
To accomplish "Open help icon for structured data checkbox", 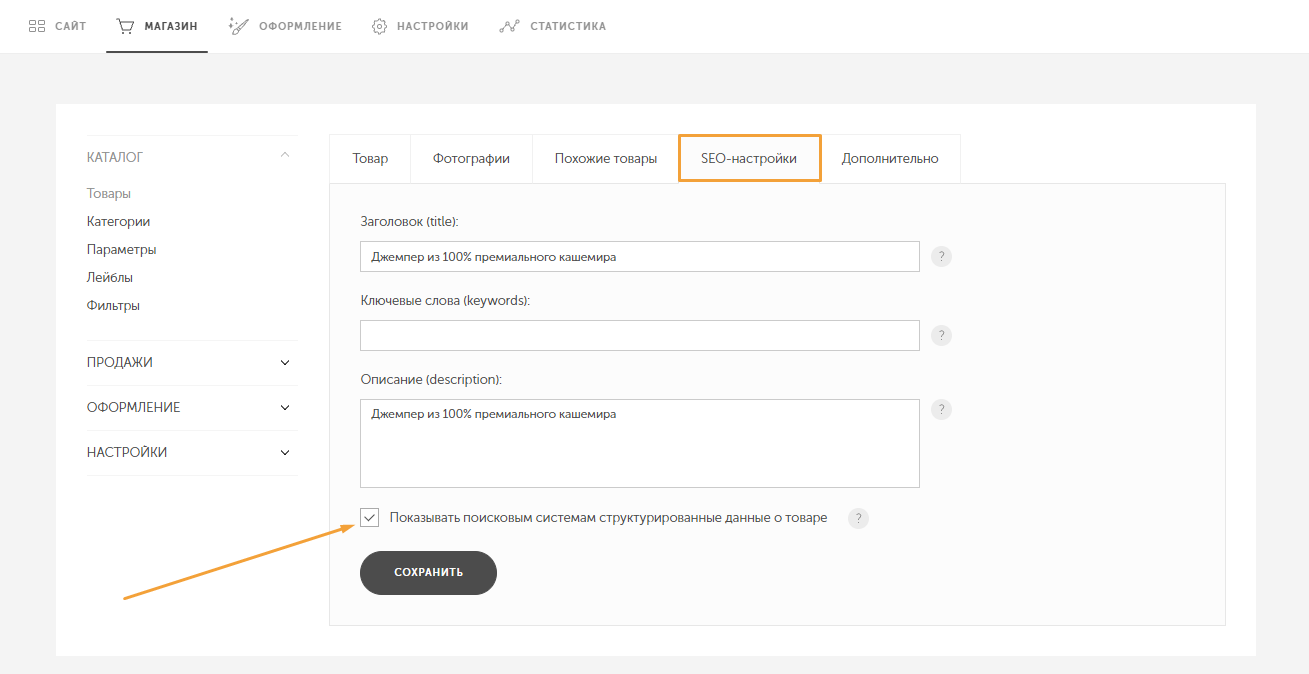I will (858, 518).
